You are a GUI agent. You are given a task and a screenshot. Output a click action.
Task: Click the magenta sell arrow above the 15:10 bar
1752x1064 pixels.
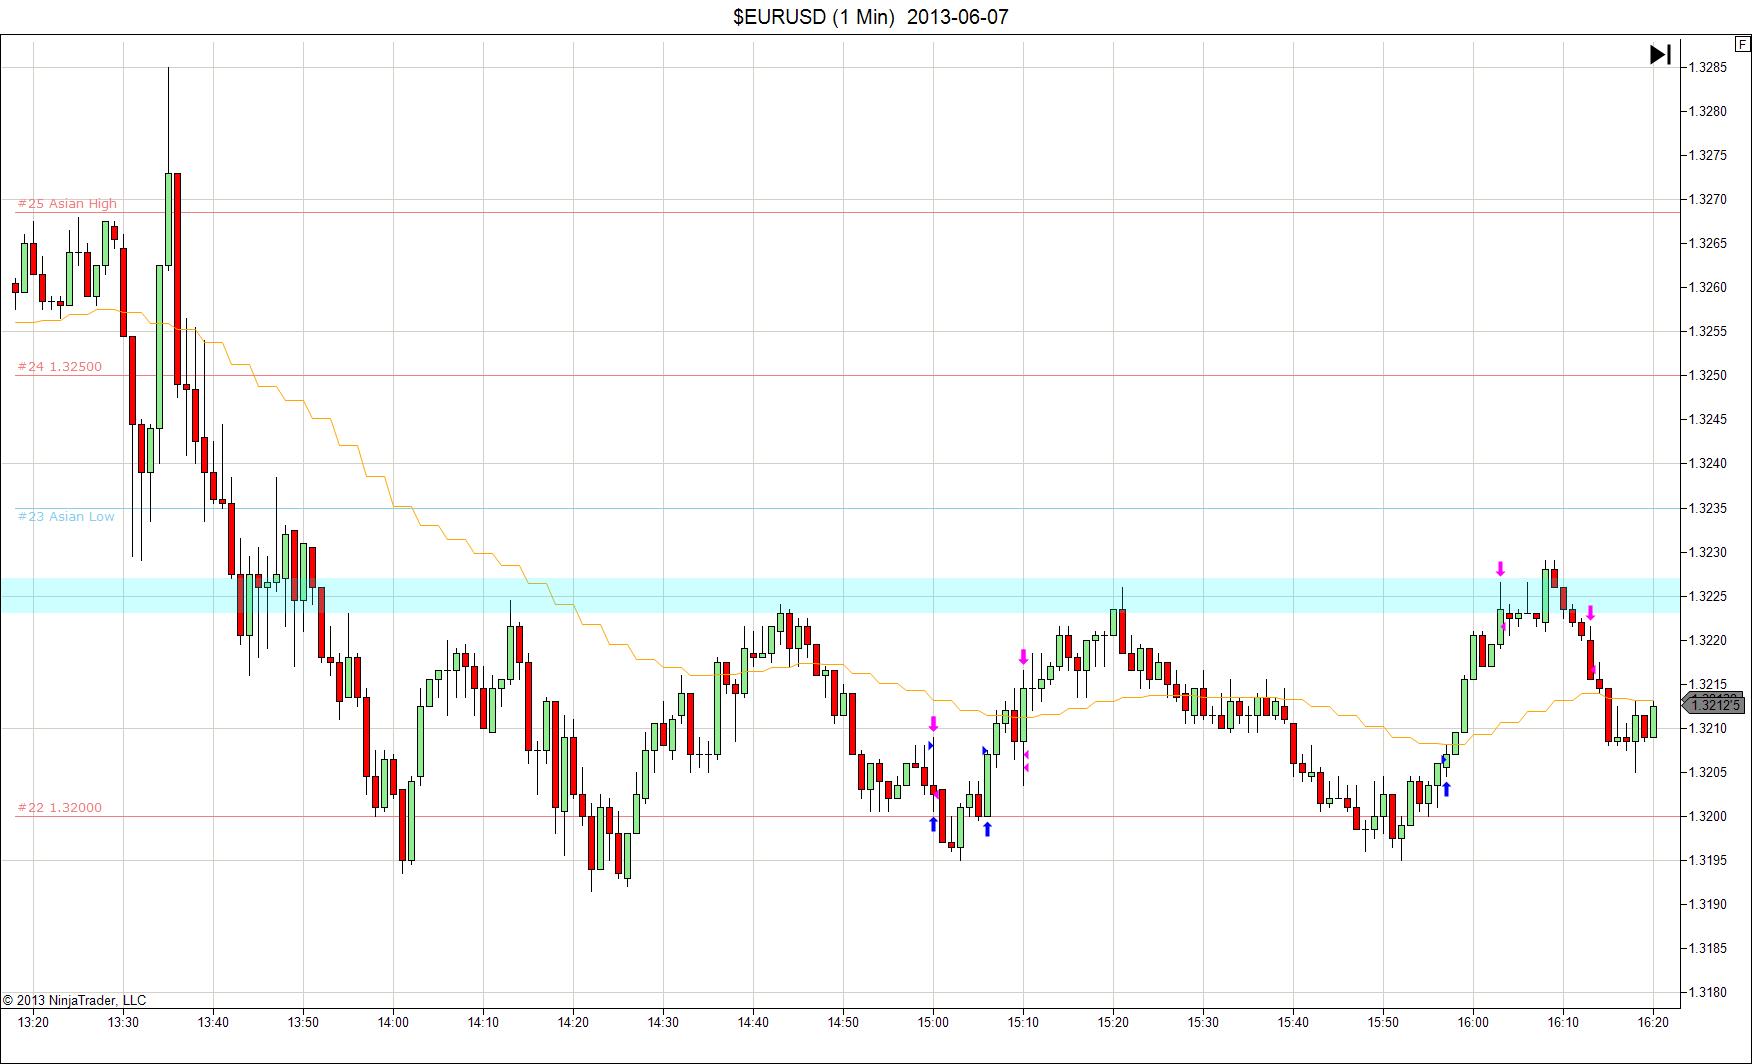(x=1023, y=657)
